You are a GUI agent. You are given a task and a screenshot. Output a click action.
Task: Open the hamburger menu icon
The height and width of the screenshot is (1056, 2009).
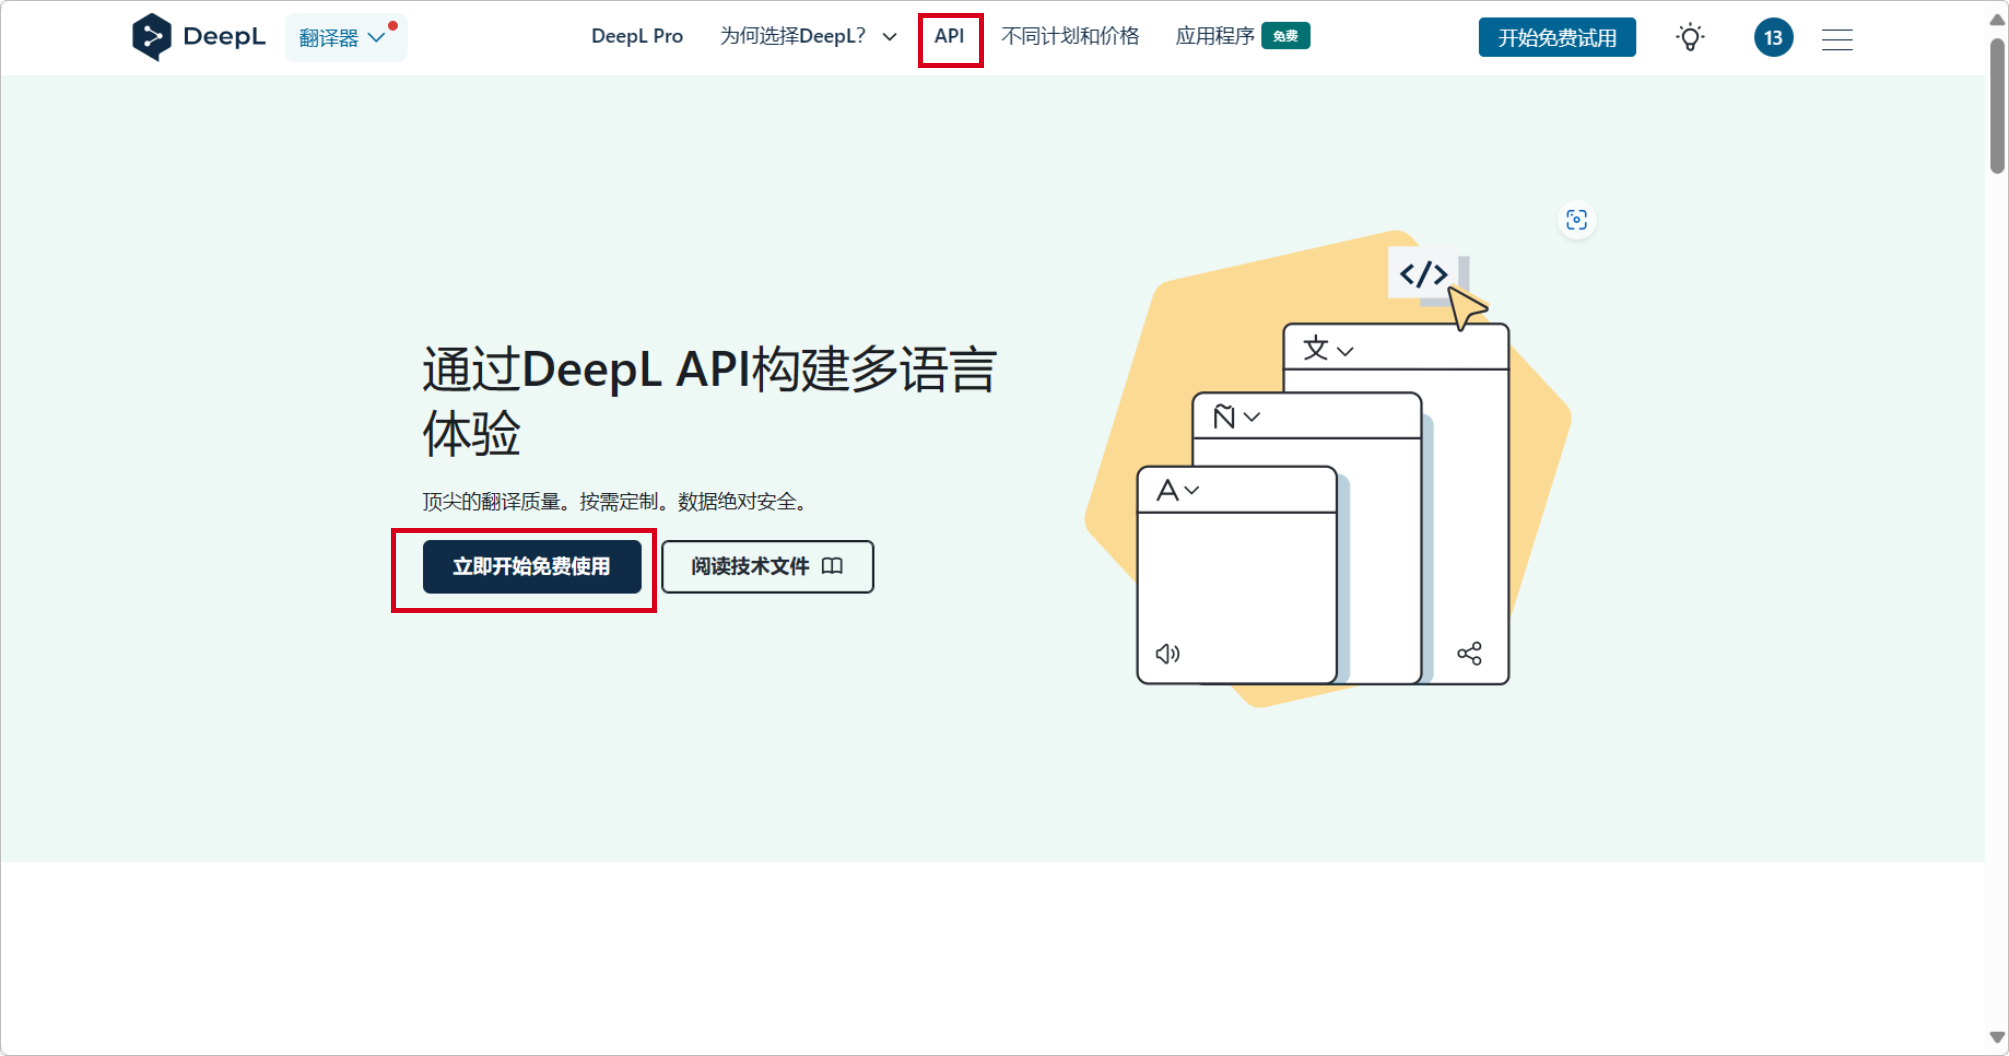pyautogui.click(x=1837, y=38)
